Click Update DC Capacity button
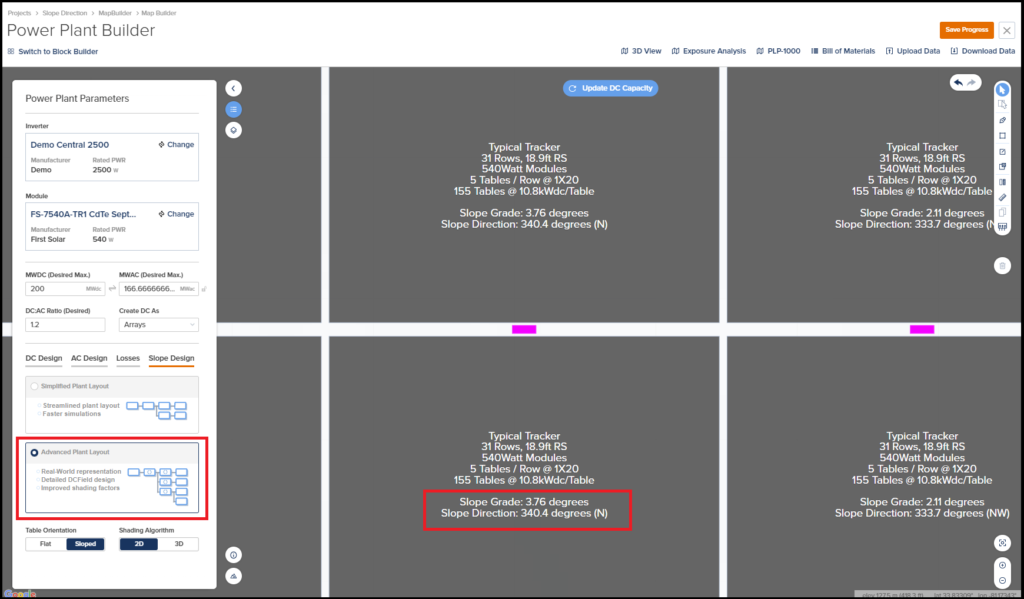 (x=611, y=88)
